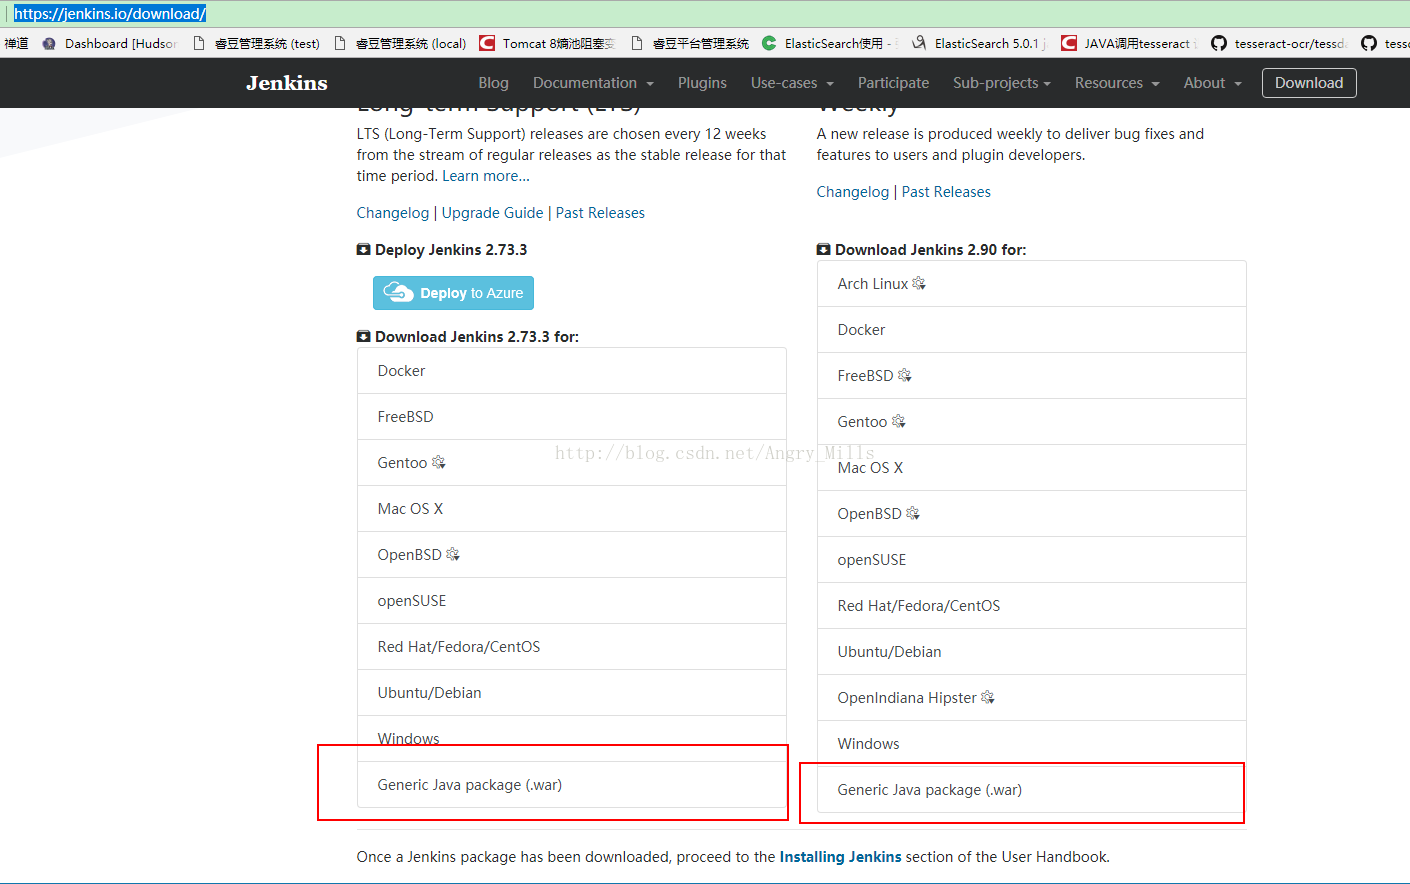Image resolution: width=1410 pixels, height=884 pixels.
Task: Open the JAVA调用tesseract bookmark
Action: [x=1130, y=43]
